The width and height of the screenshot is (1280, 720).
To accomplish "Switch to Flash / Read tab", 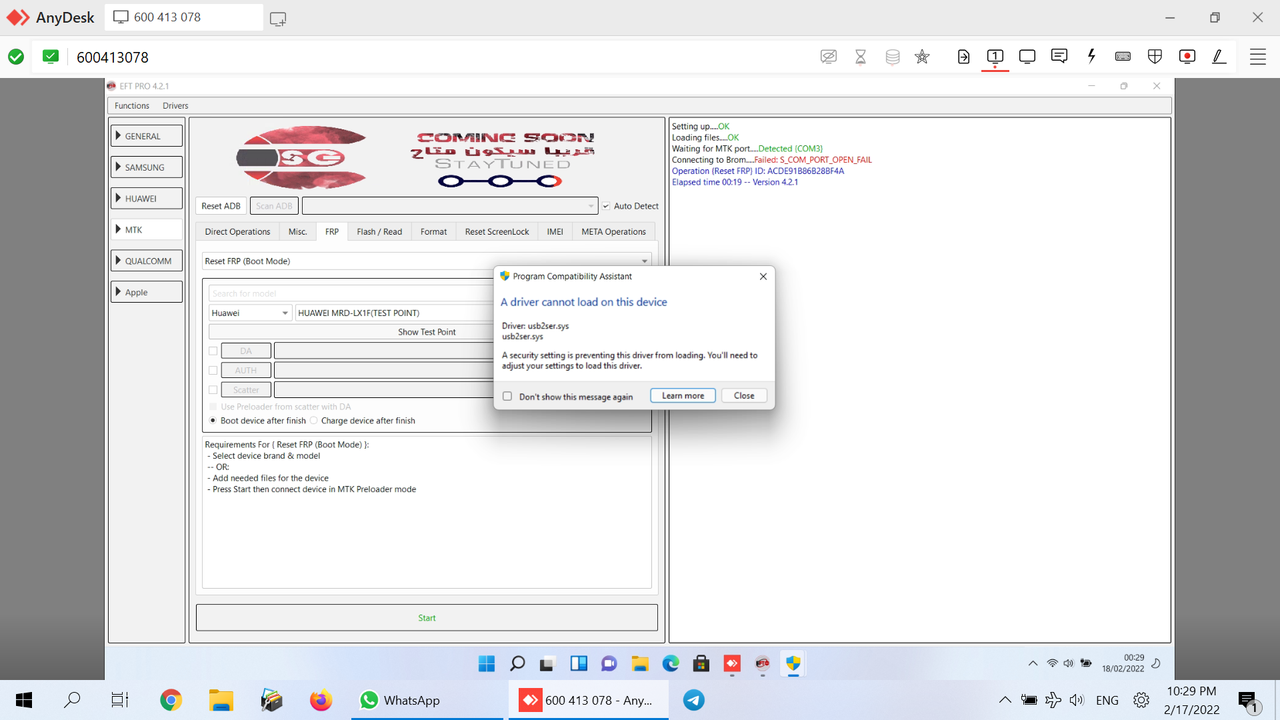I will (x=379, y=231).
